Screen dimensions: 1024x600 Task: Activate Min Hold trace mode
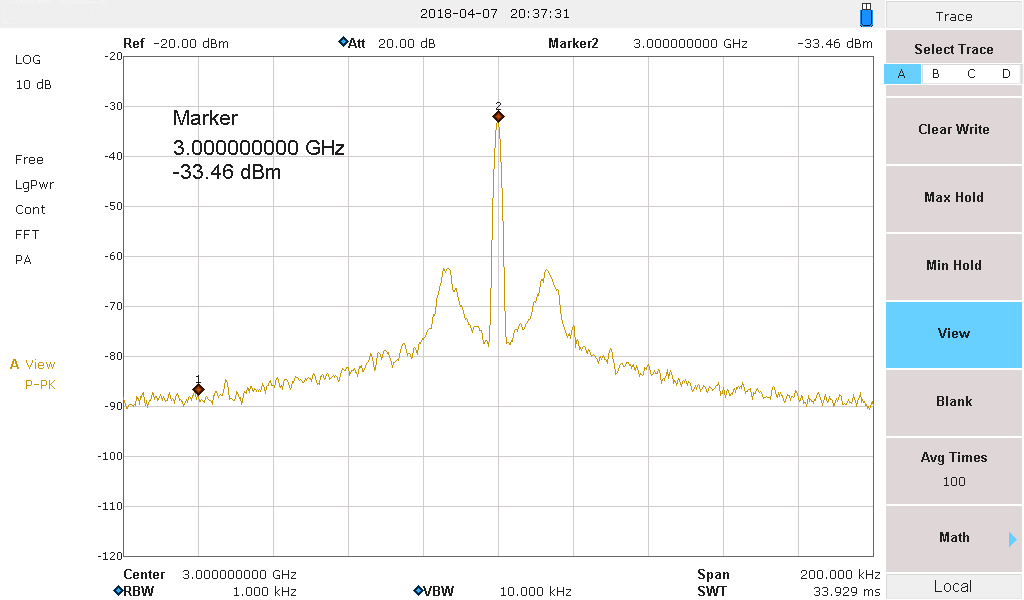[953, 266]
